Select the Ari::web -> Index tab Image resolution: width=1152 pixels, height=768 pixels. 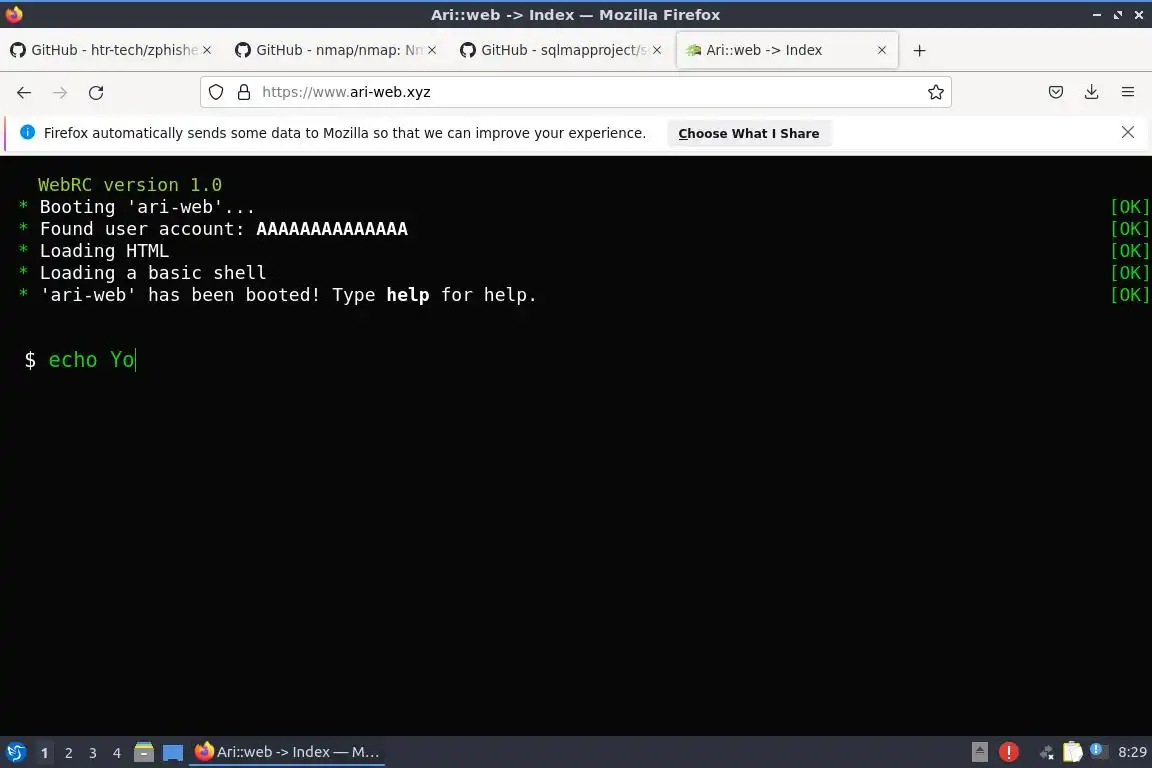point(786,50)
